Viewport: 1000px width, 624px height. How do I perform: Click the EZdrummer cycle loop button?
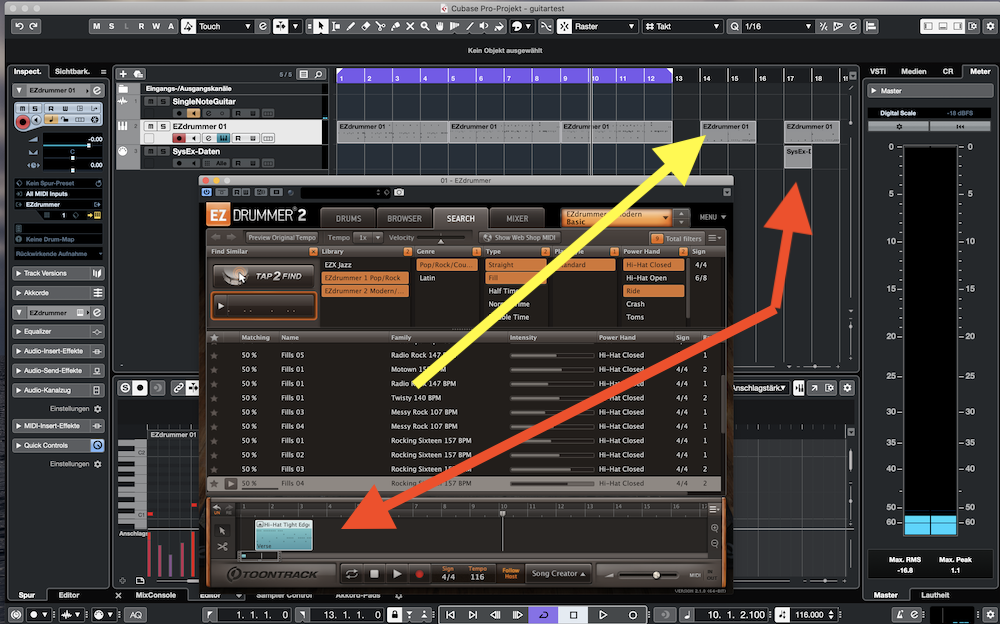tap(351, 574)
